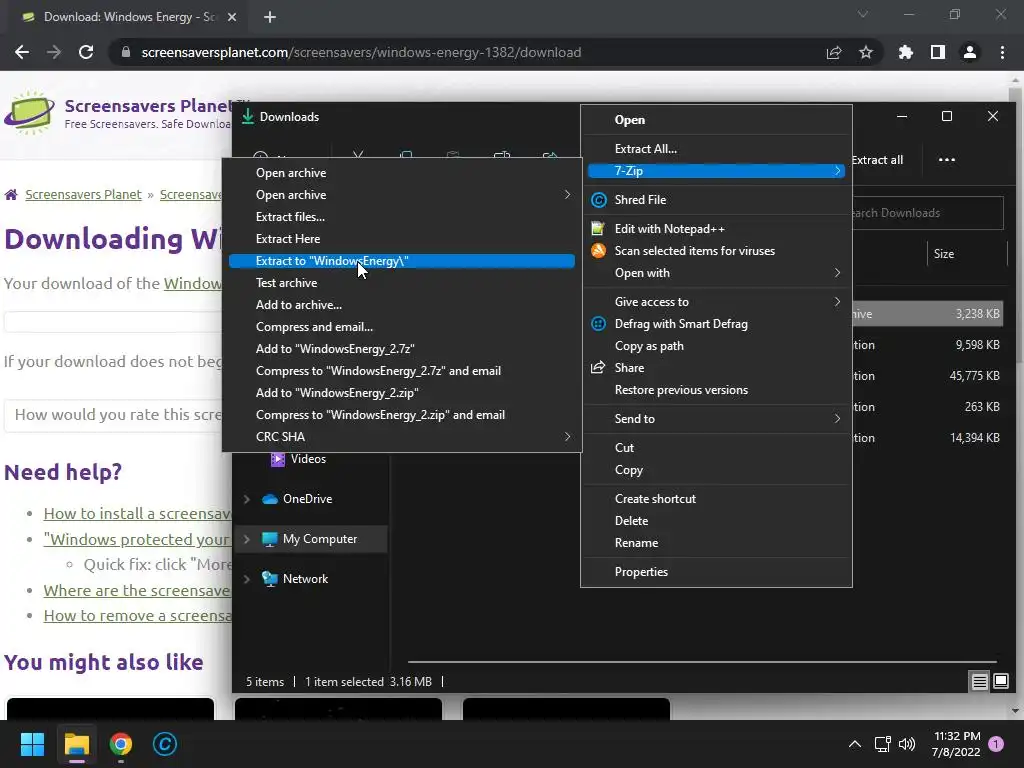Open How to install a screensaver link

point(137,514)
